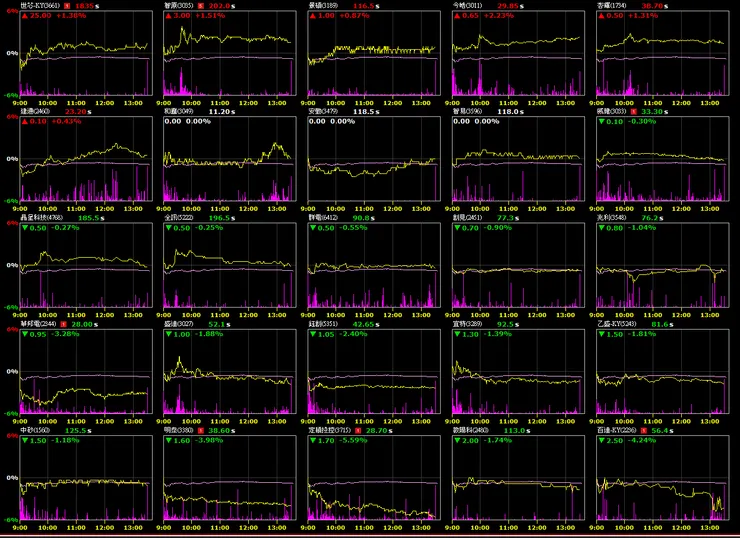Open the stock 5222 chart at 196.5
The height and width of the screenshot is (538, 740).
click(230, 265)
